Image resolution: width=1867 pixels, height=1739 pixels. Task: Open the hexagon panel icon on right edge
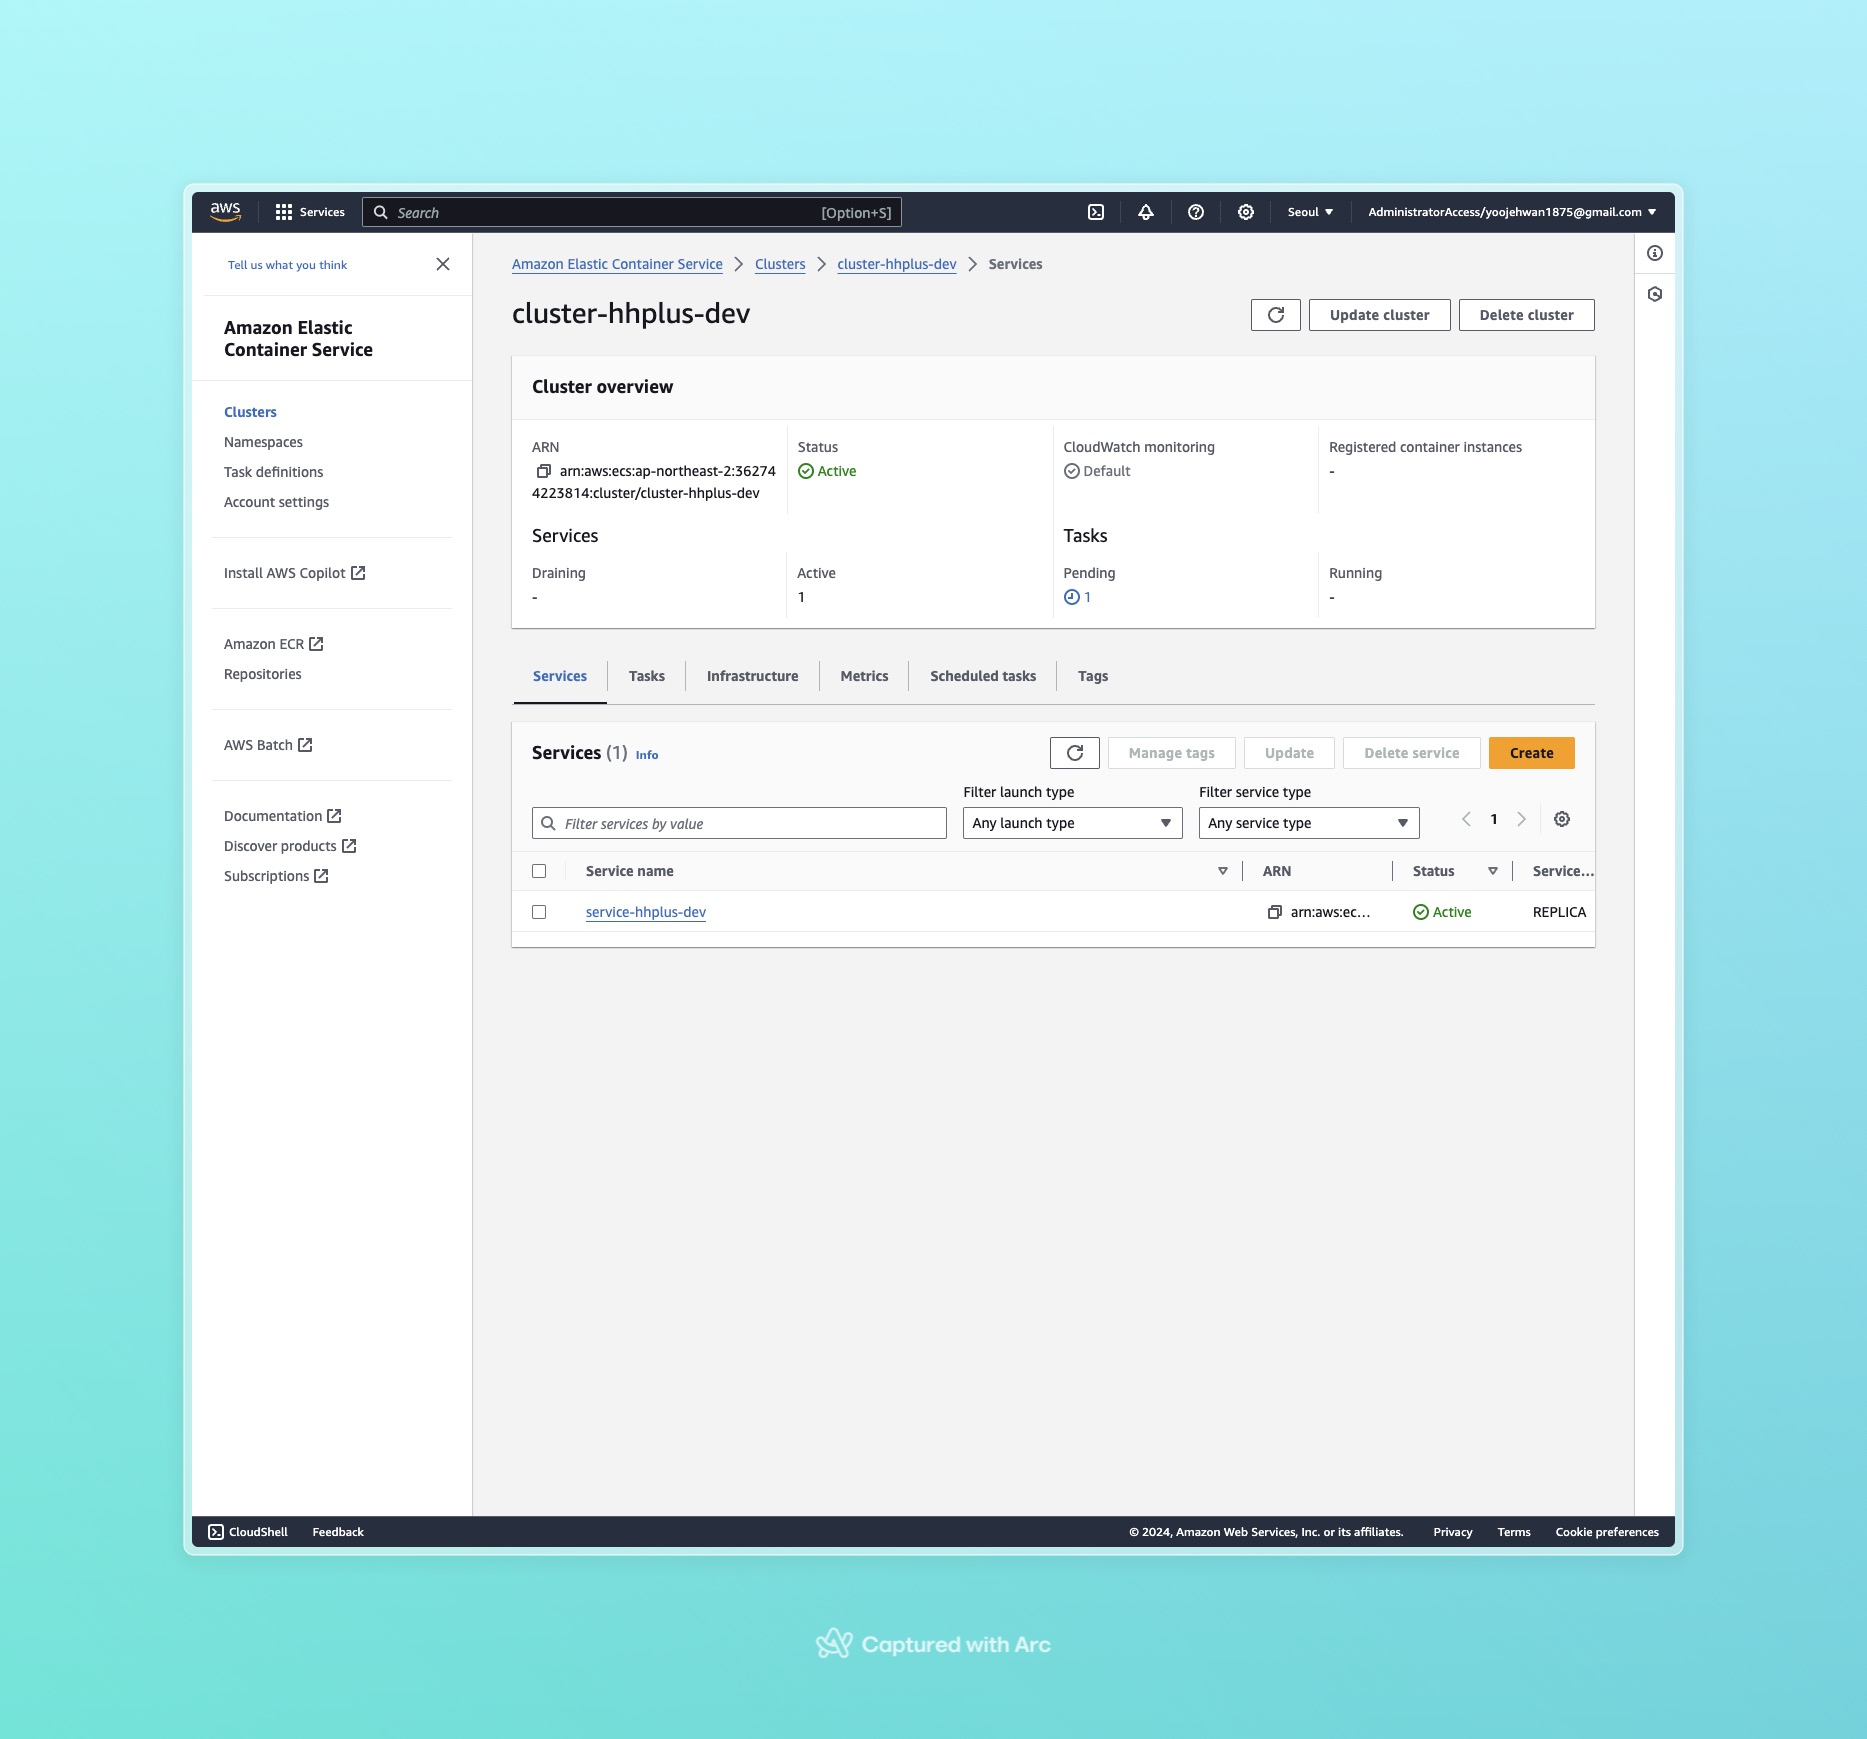pyautogui.click(x=1655, y=294)
